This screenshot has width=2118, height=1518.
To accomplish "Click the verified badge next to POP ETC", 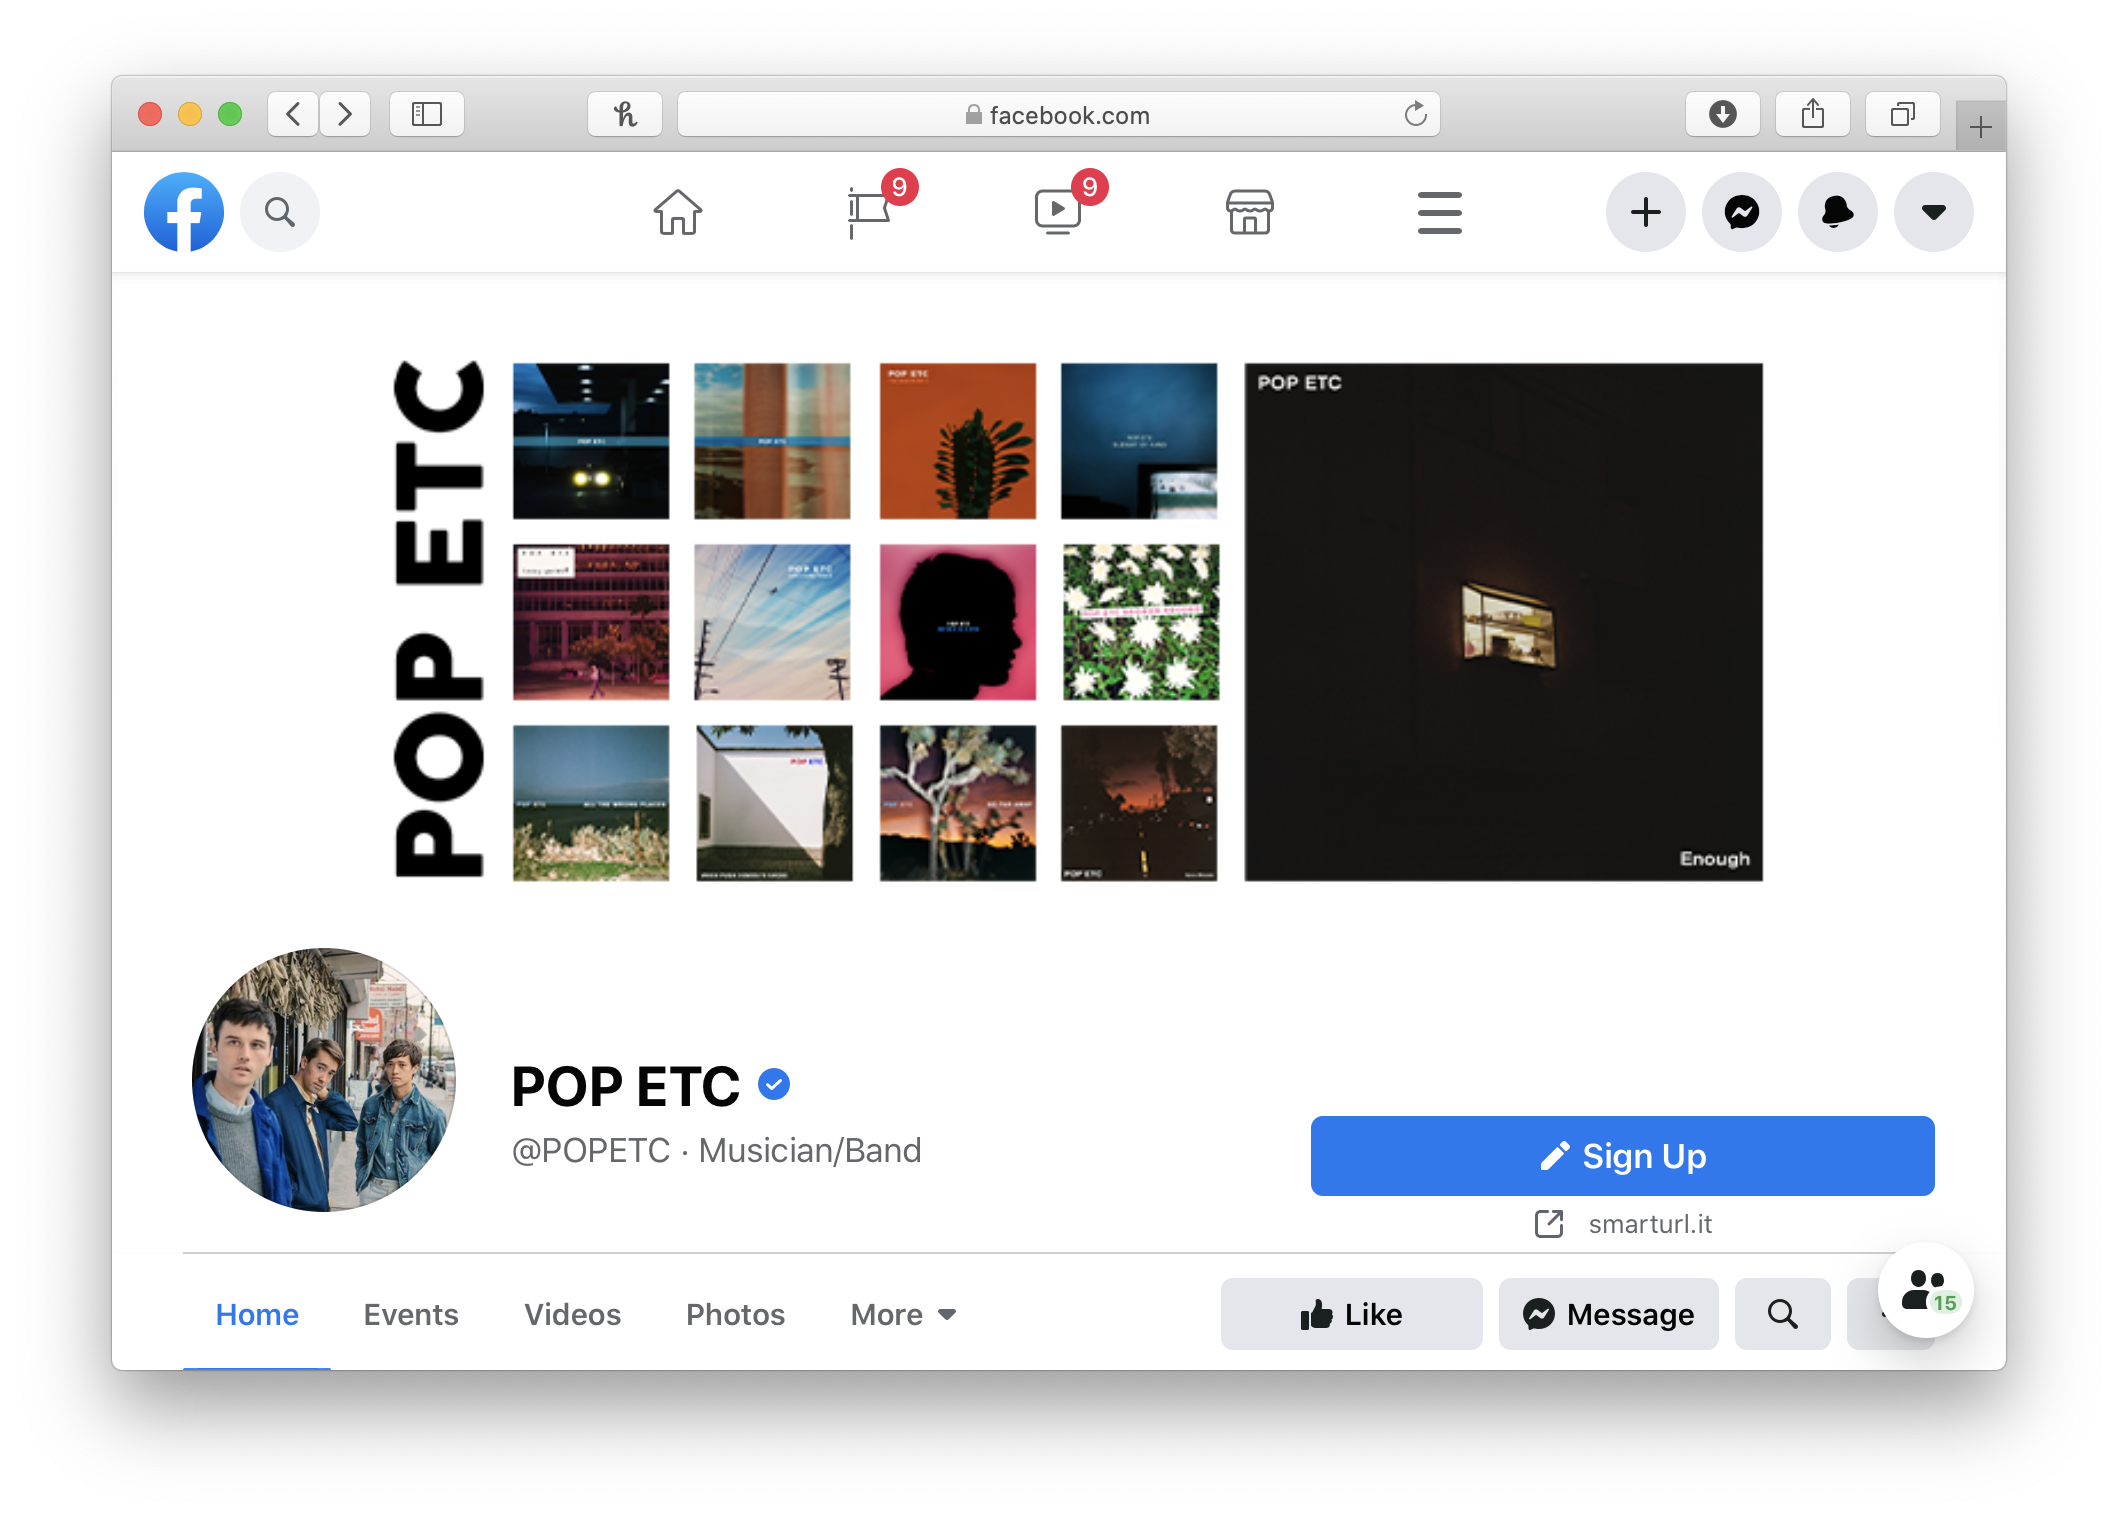I will point(774,1084).
